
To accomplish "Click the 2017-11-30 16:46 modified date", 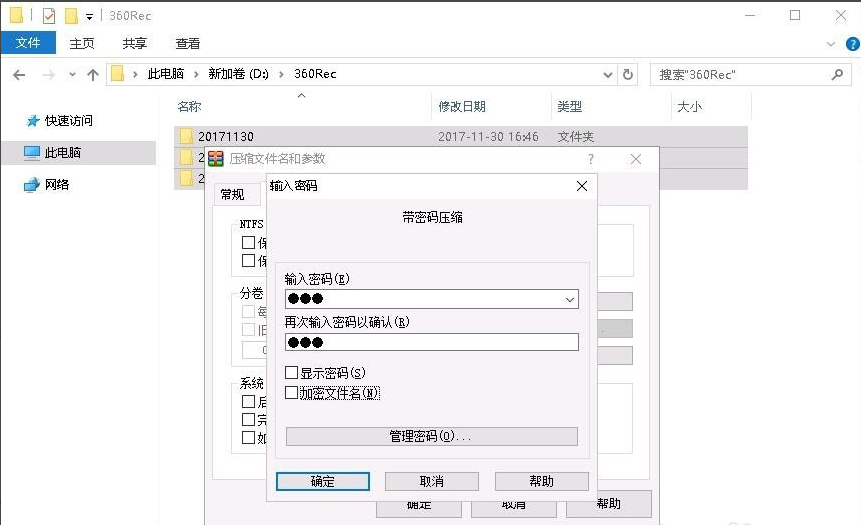I will click(488, 137).
